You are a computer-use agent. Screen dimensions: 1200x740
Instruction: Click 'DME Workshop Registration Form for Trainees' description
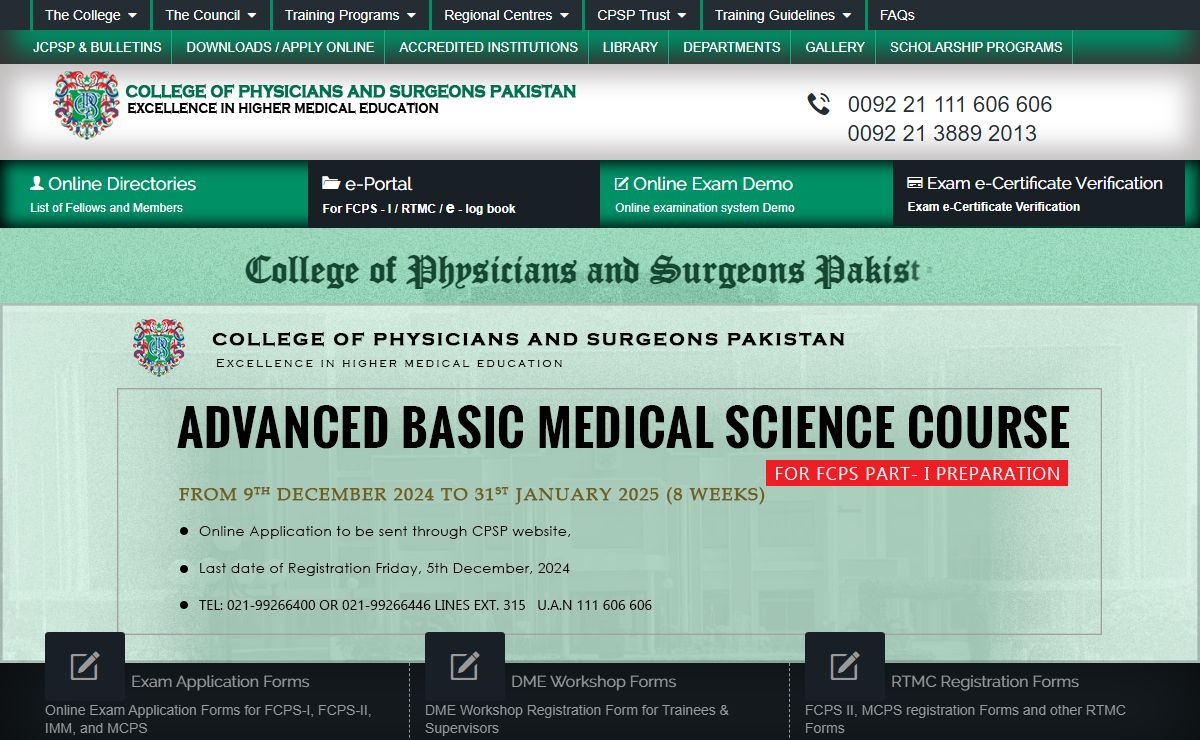click(577, 719)
